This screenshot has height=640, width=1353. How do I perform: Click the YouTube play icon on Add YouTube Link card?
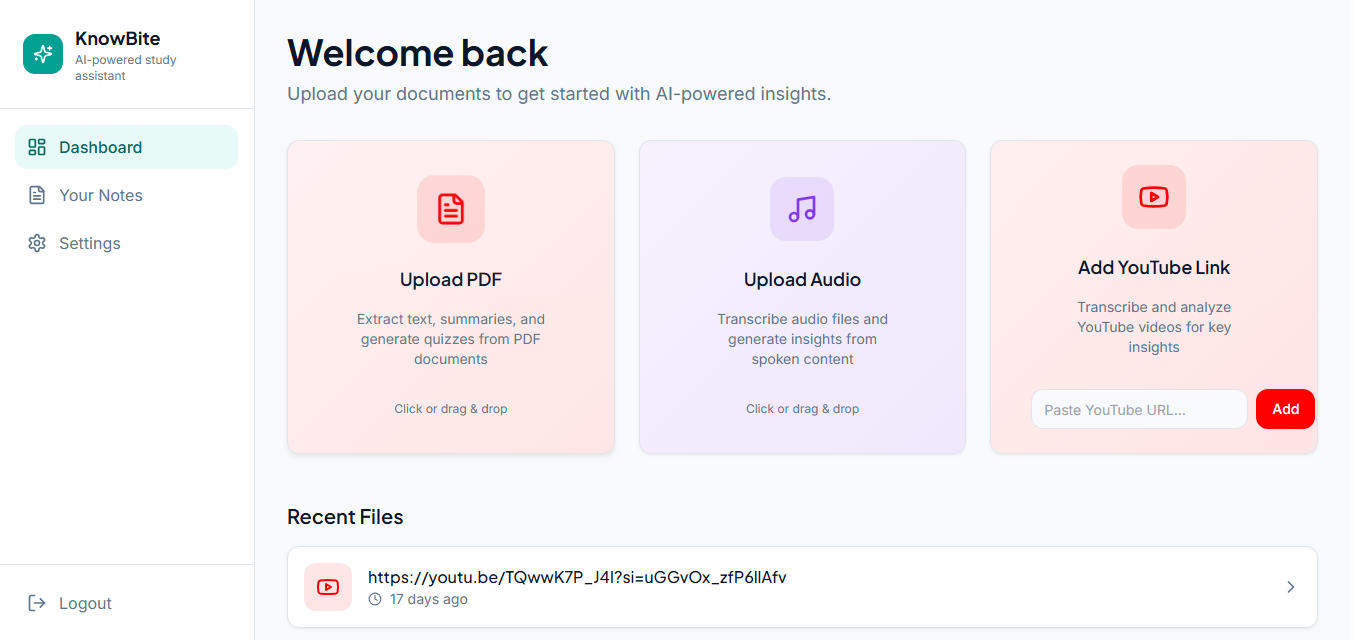(1153, 197)
